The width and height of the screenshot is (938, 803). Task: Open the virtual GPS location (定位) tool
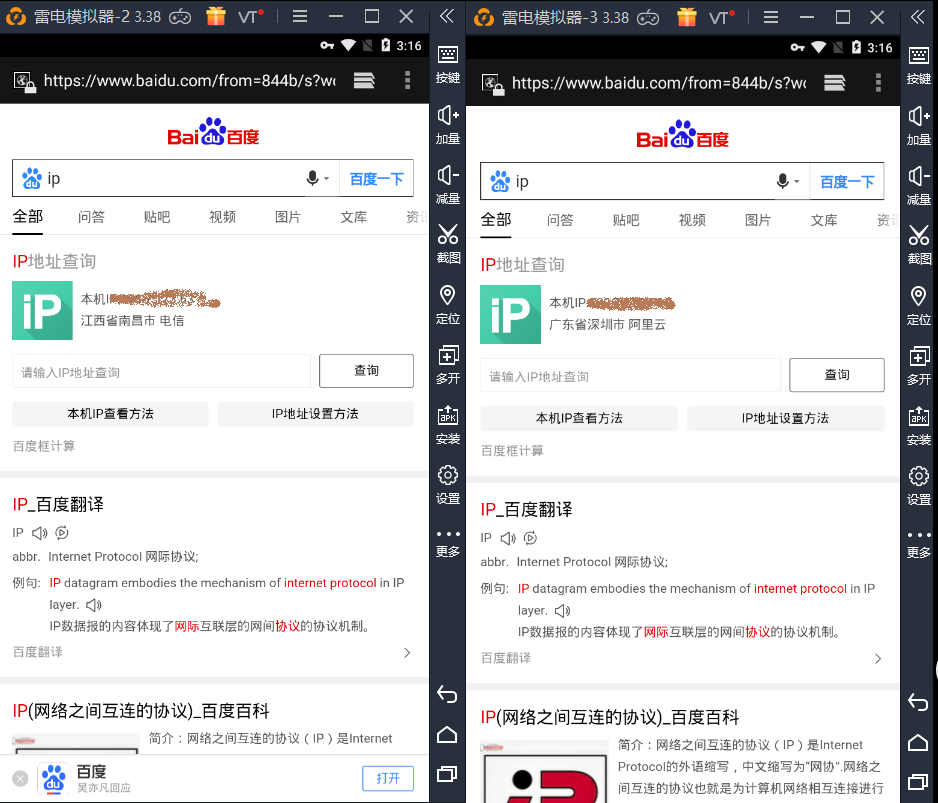[447, 298]
